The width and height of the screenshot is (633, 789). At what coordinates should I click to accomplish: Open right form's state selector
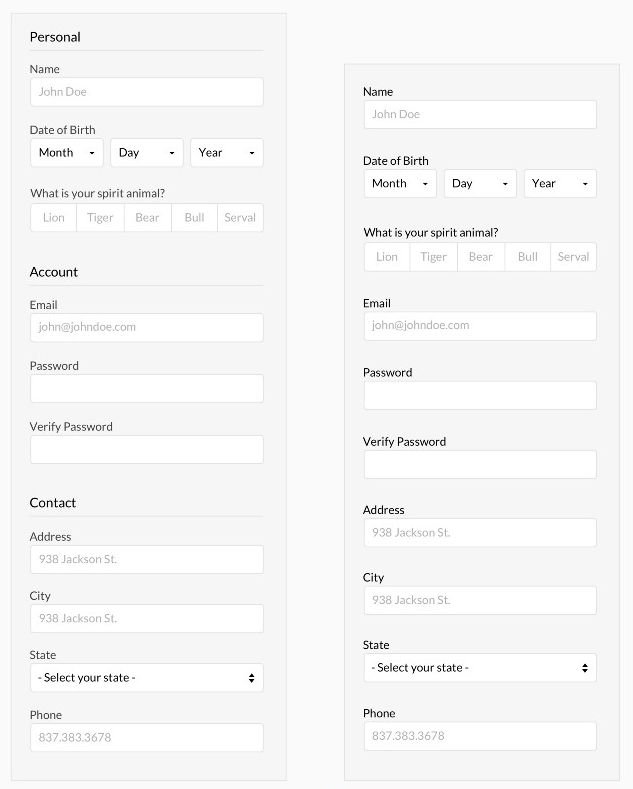coord(480,668)
